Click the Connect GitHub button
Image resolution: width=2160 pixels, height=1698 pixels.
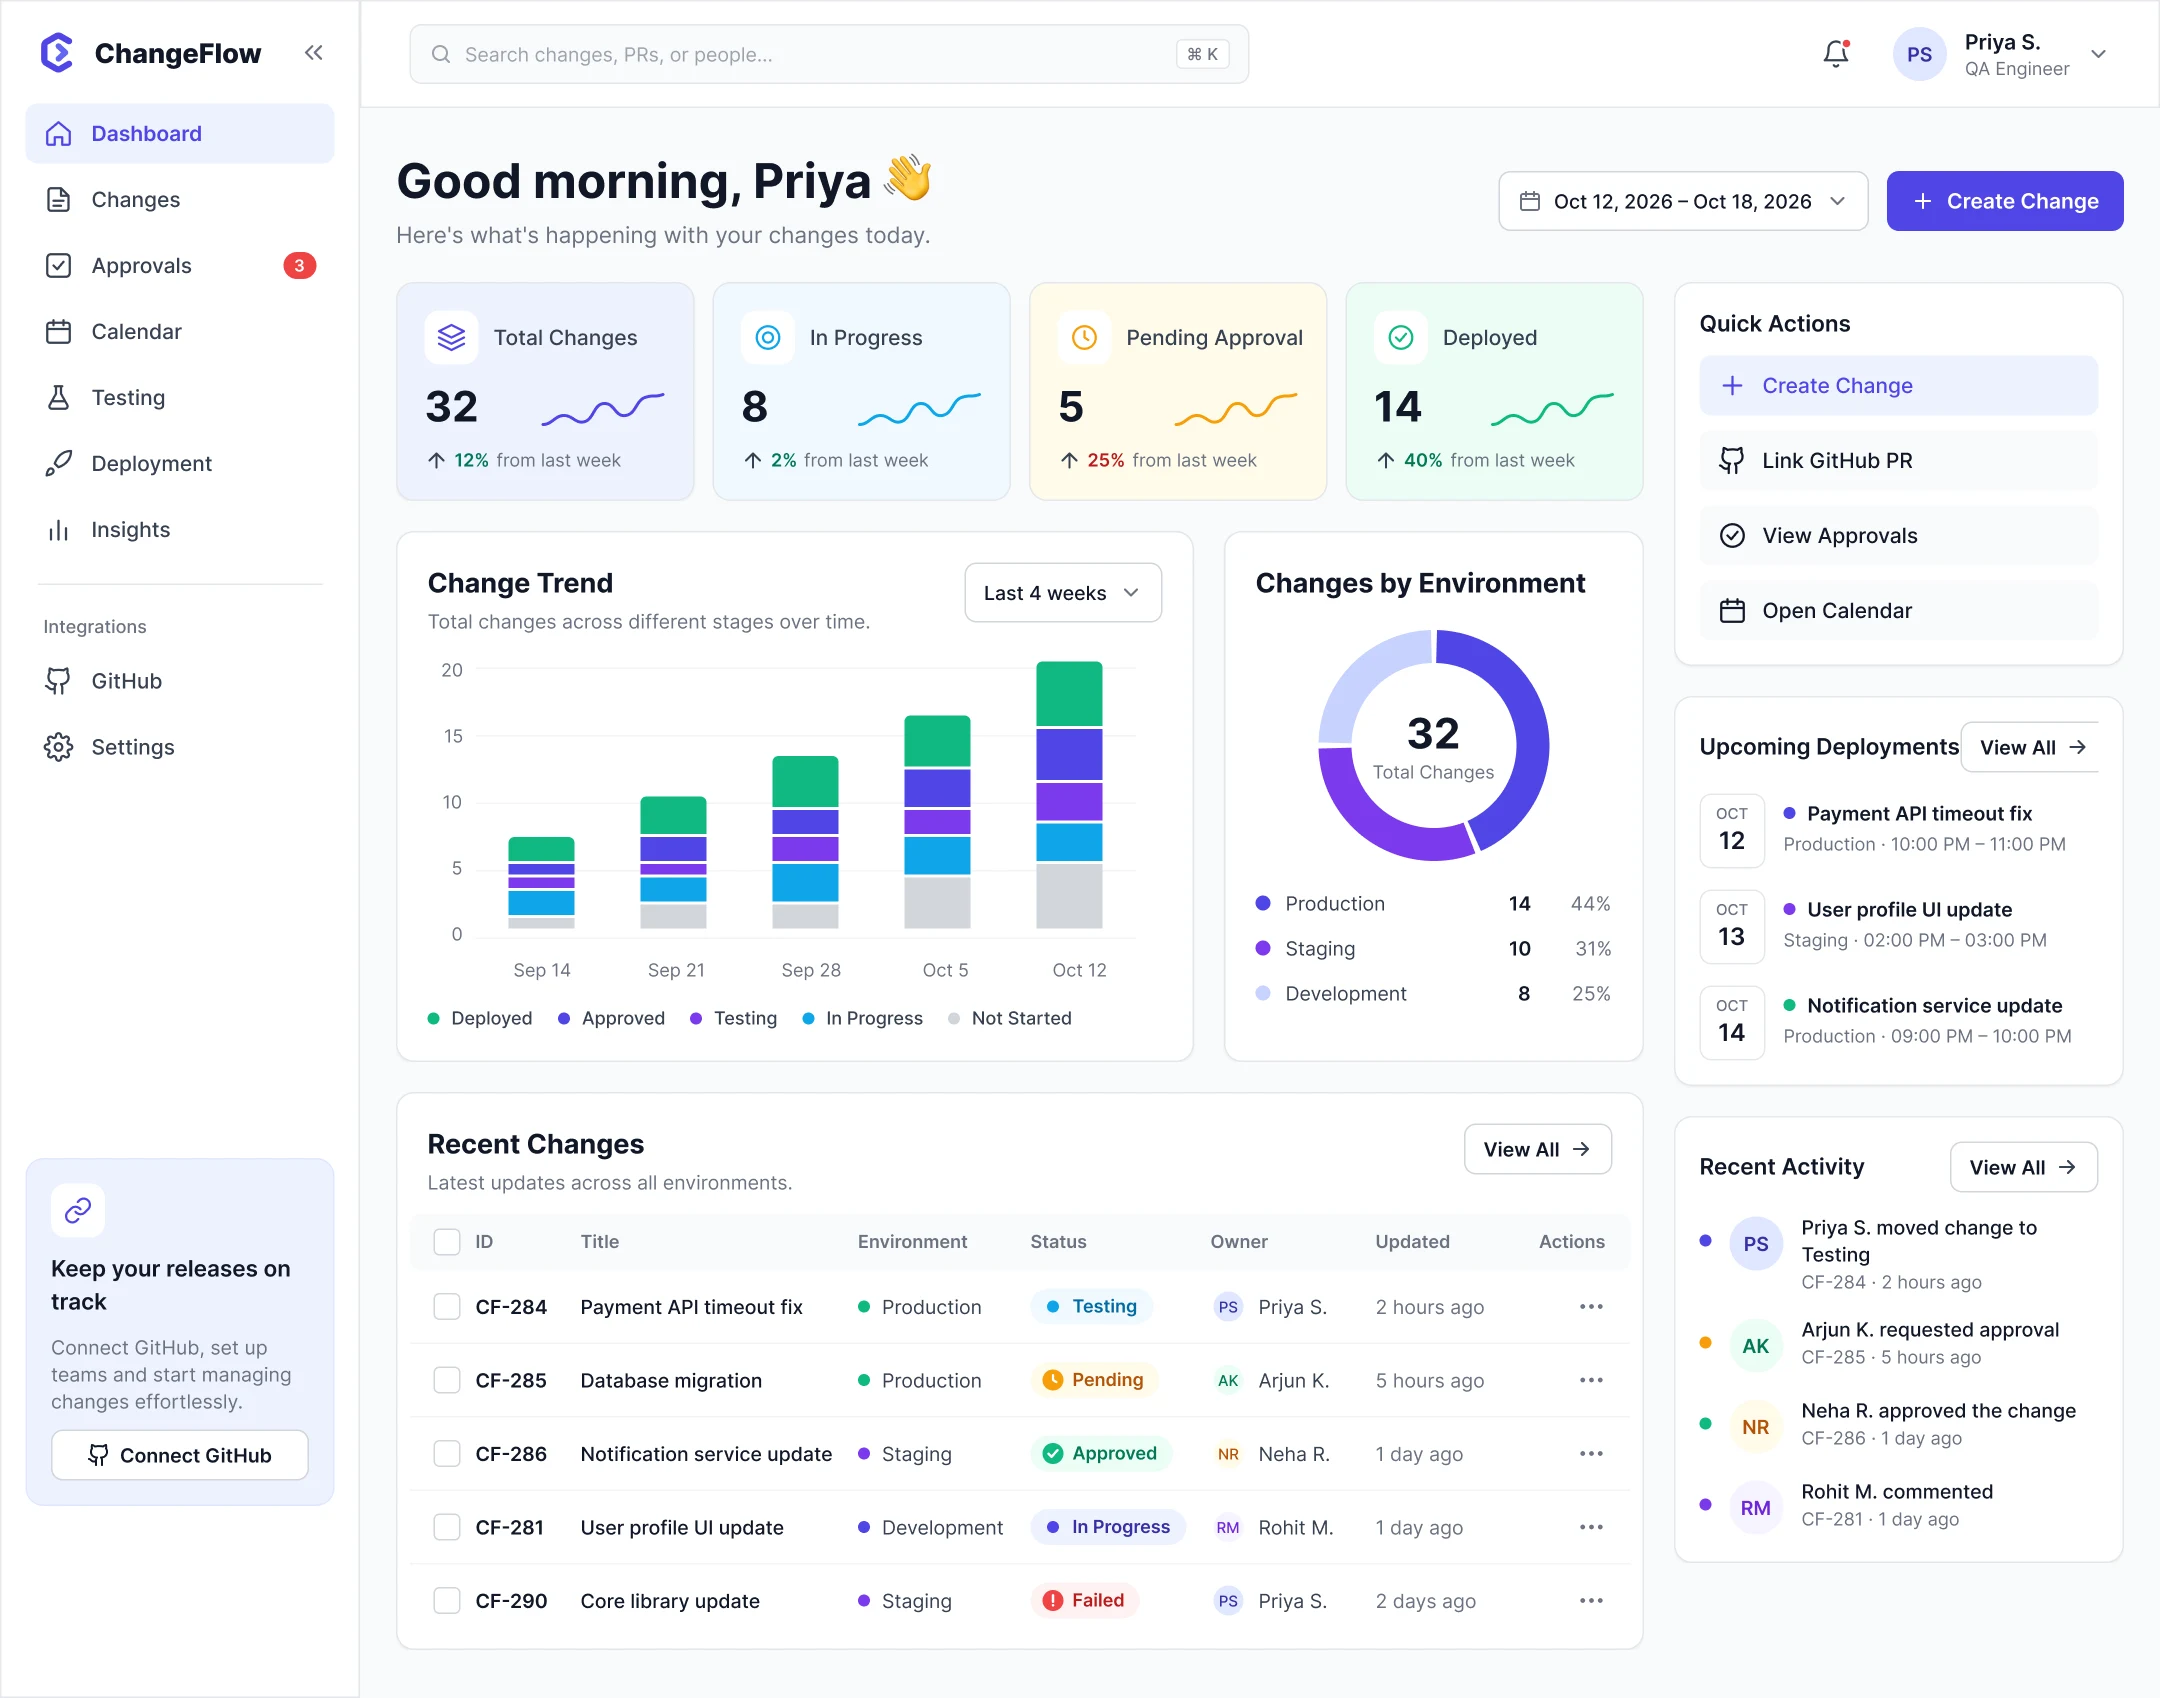[x=180, y=1456]
